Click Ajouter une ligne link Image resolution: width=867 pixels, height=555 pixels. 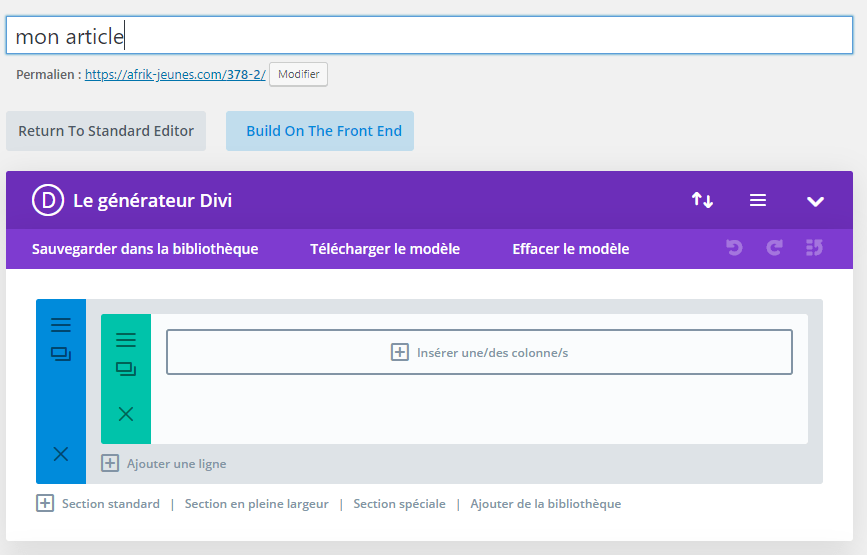coord(176,463)
